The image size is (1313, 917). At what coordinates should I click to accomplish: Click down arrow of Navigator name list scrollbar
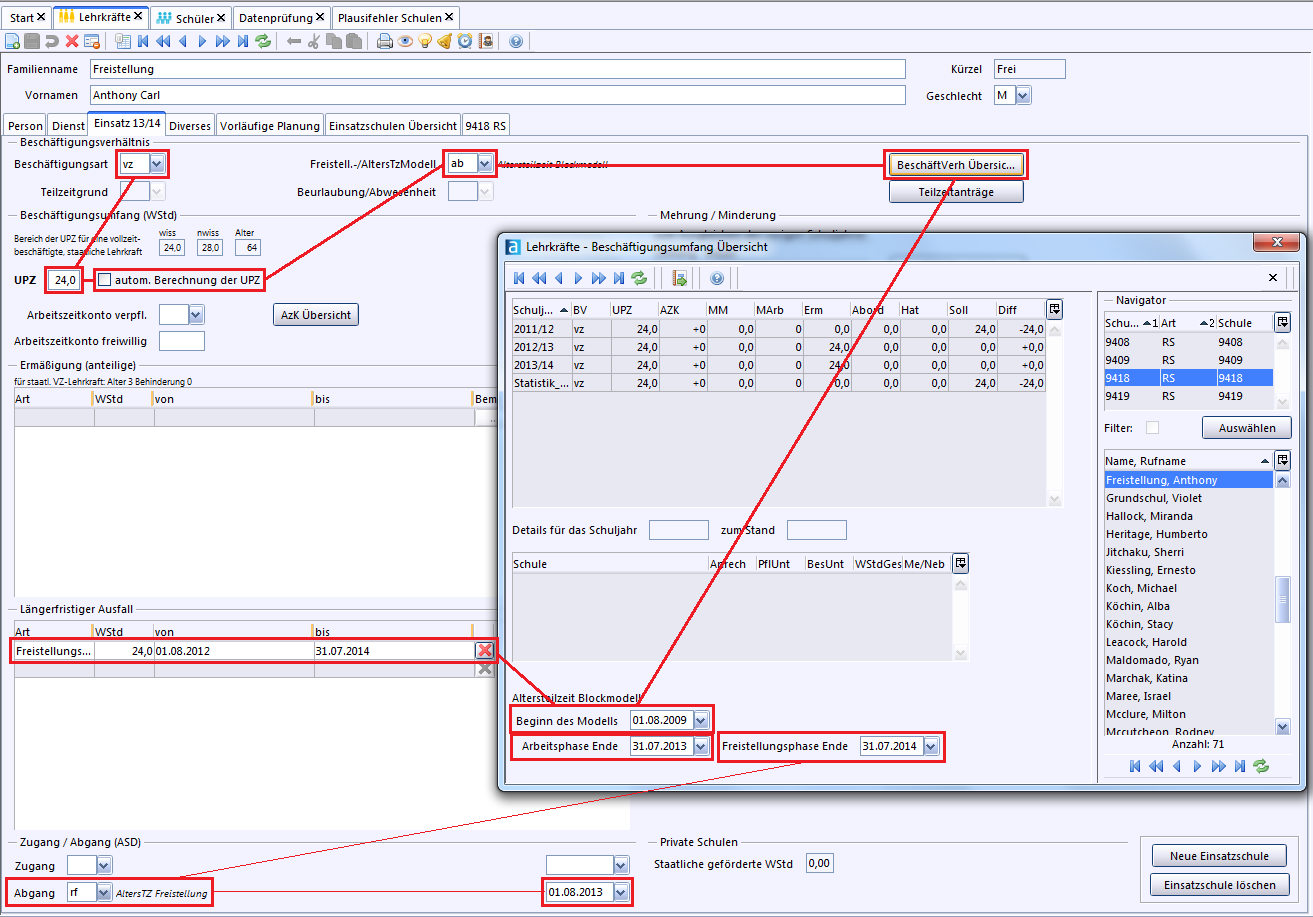[x=1283, y=726]
